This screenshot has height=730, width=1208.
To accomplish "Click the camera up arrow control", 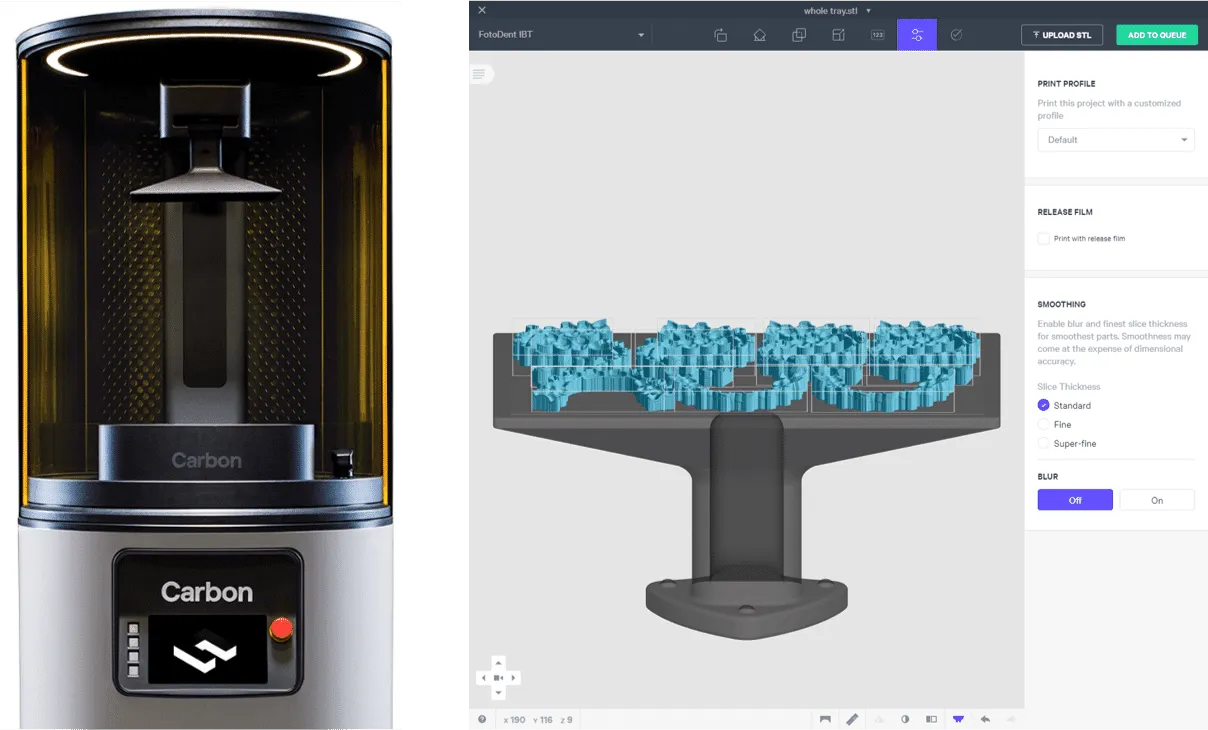I will pos(498,663).
